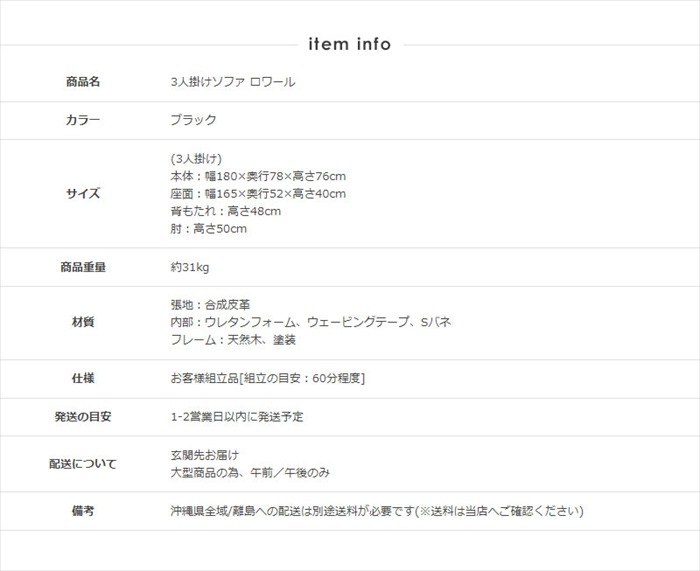Select the 肘 height line
The width and height of the screenshot is (700, 571).
click(x=209, y=228)
